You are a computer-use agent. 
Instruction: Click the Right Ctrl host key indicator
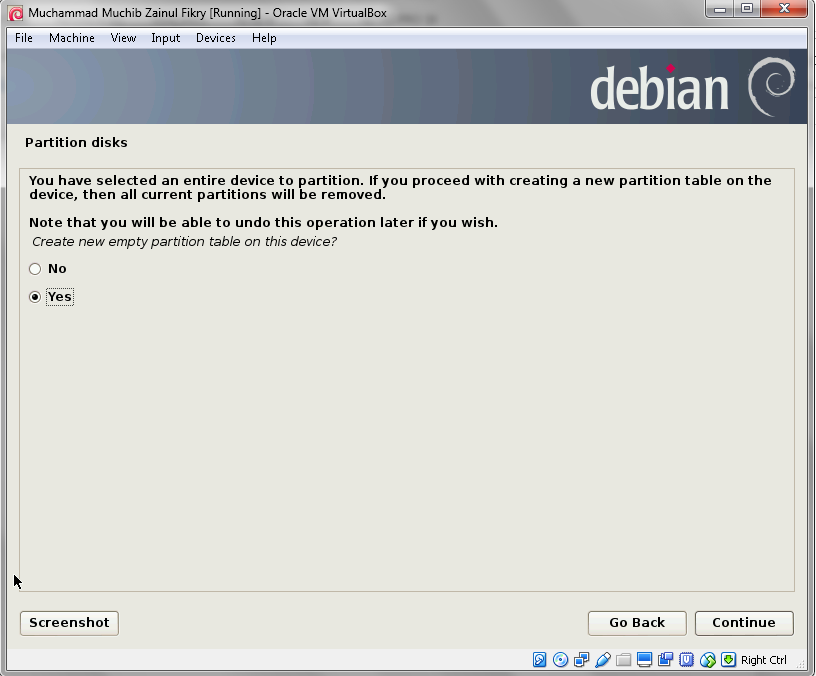761,660
